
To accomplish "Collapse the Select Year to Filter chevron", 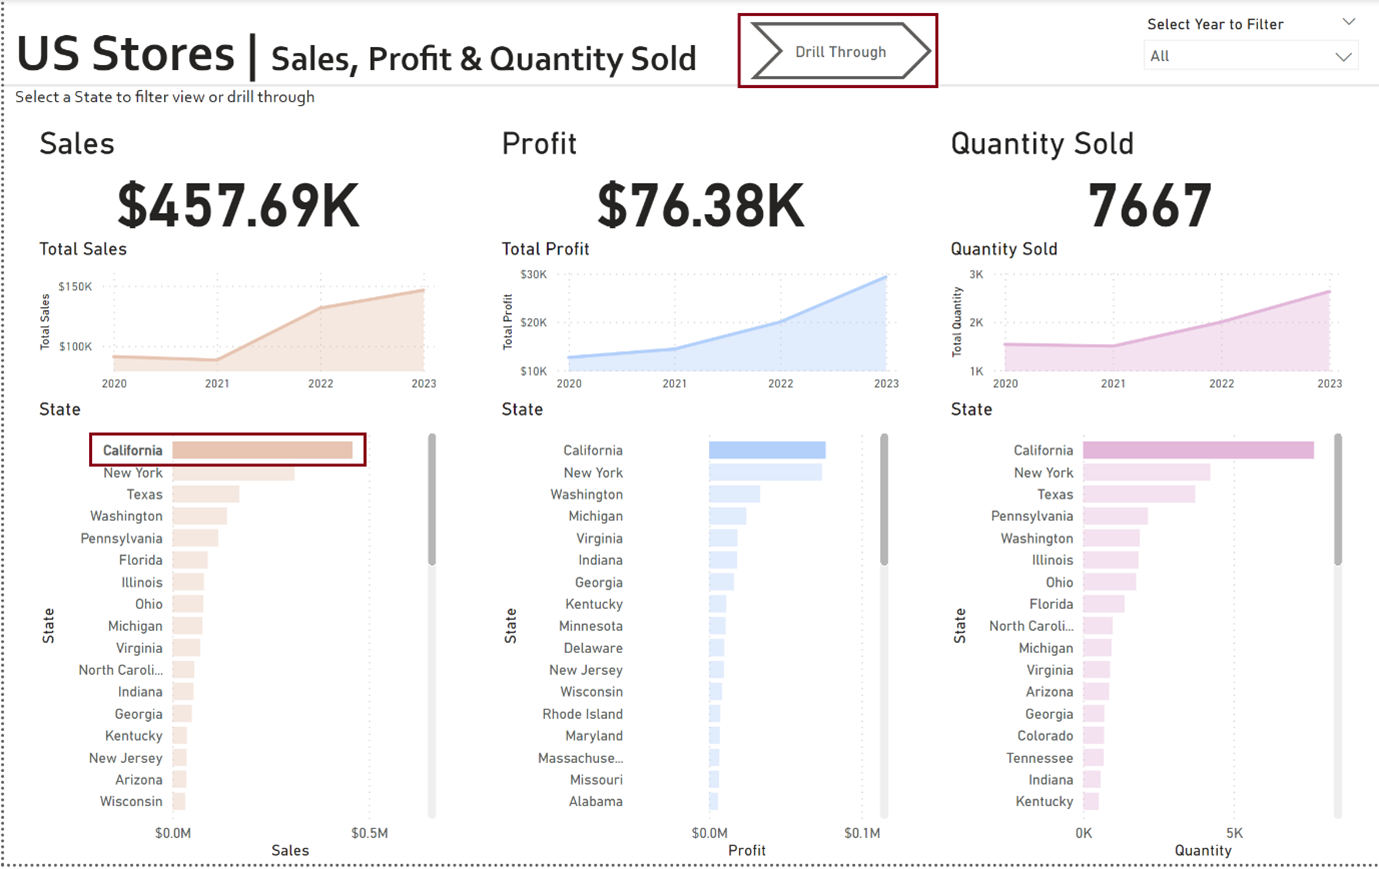I will click(1348, 22).
